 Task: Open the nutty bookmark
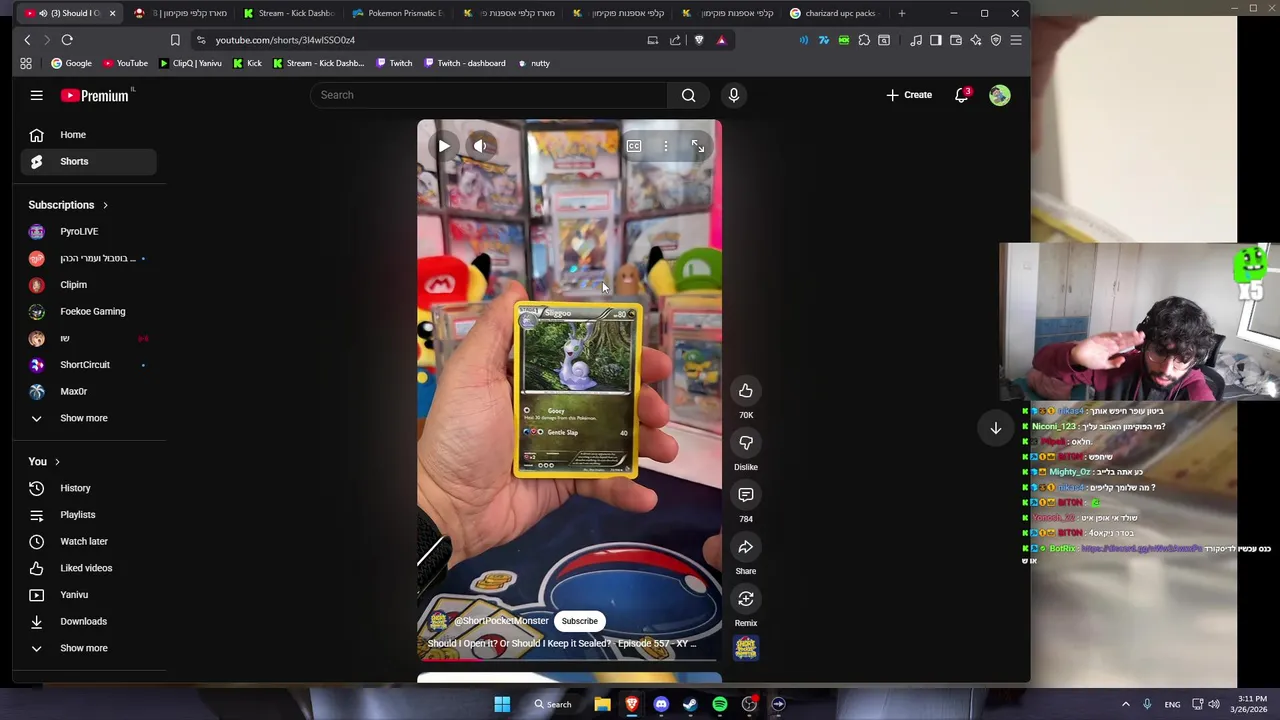click(534, 63)
